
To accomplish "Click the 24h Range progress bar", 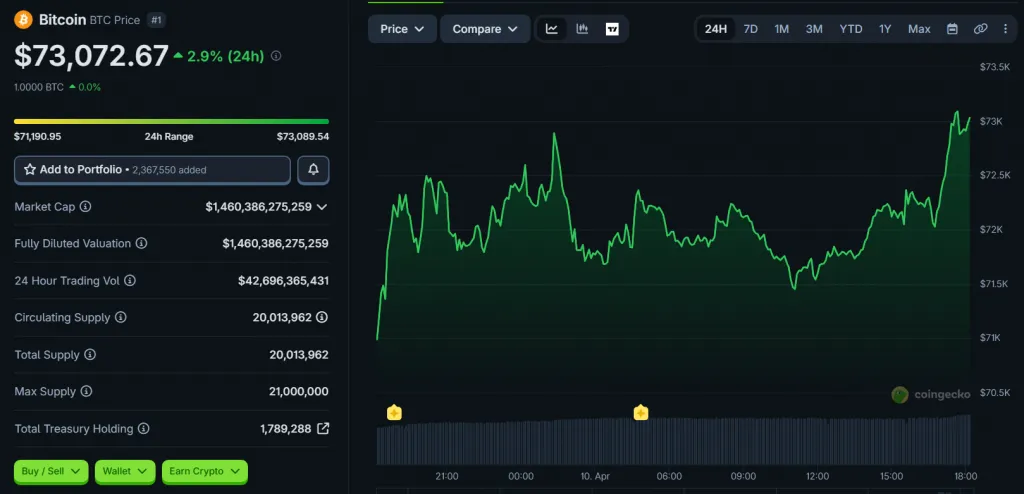I will tap(171, 122).
